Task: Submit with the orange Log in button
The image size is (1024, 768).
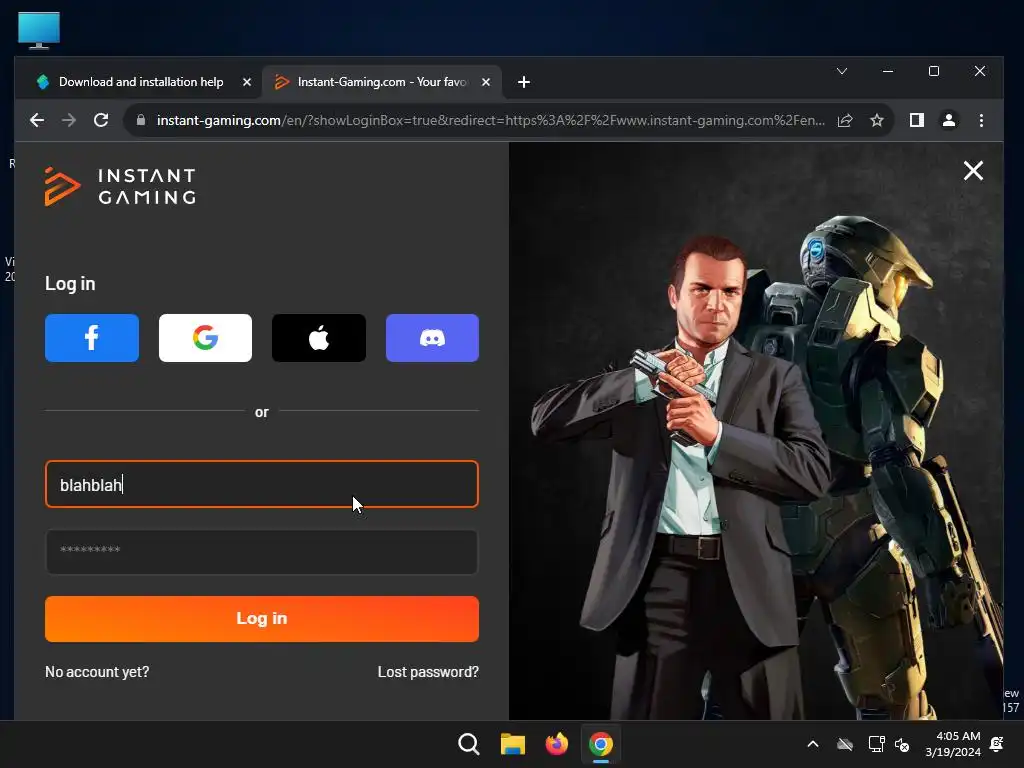Action: pyautogui.click(x=262, y=618)
